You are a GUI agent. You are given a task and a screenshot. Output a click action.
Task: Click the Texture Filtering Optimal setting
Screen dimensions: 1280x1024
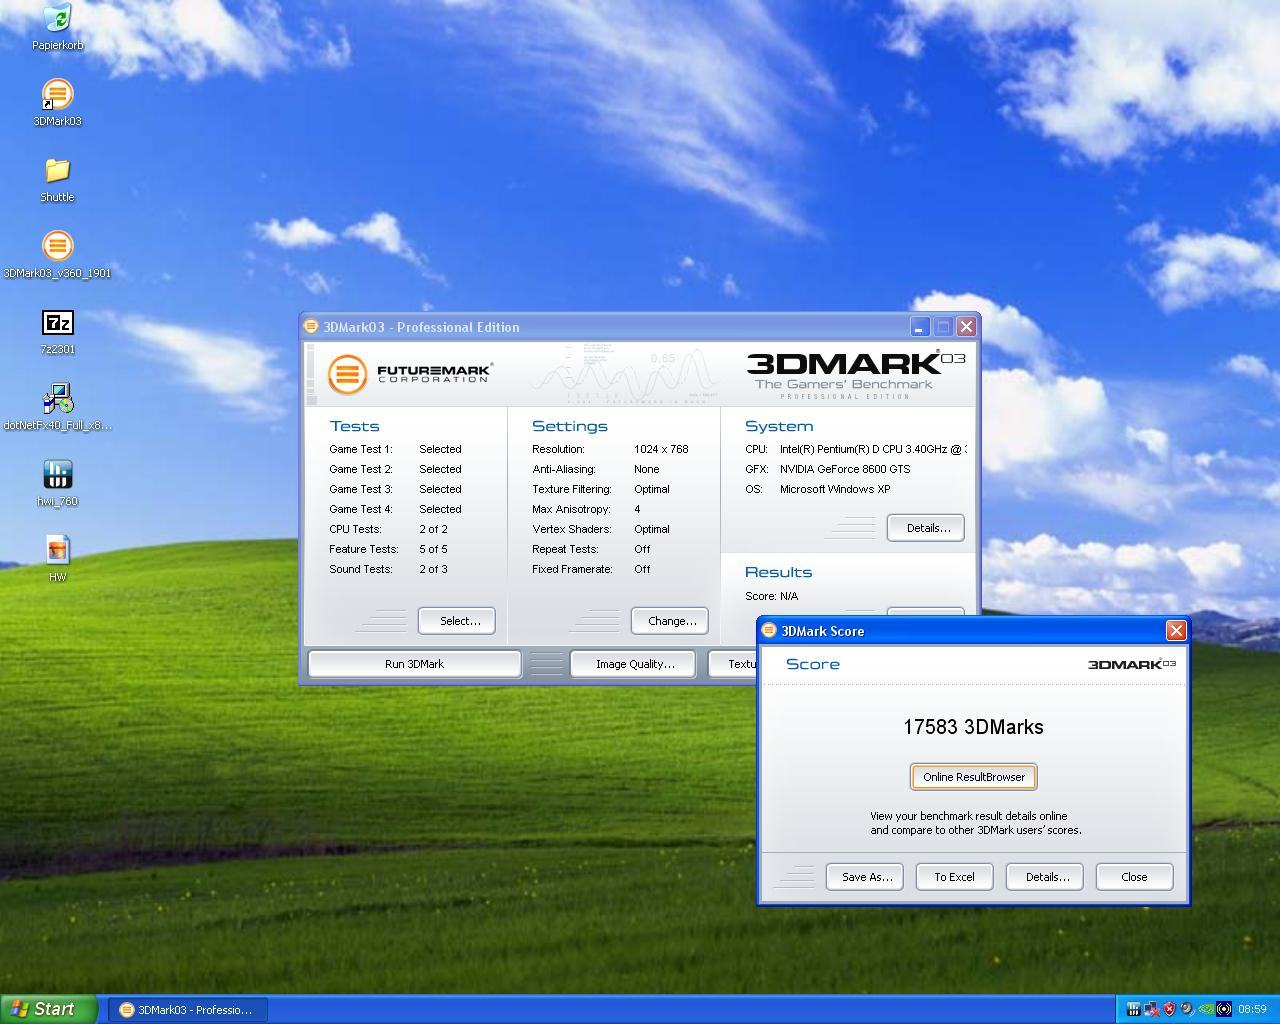pos(601,489)
